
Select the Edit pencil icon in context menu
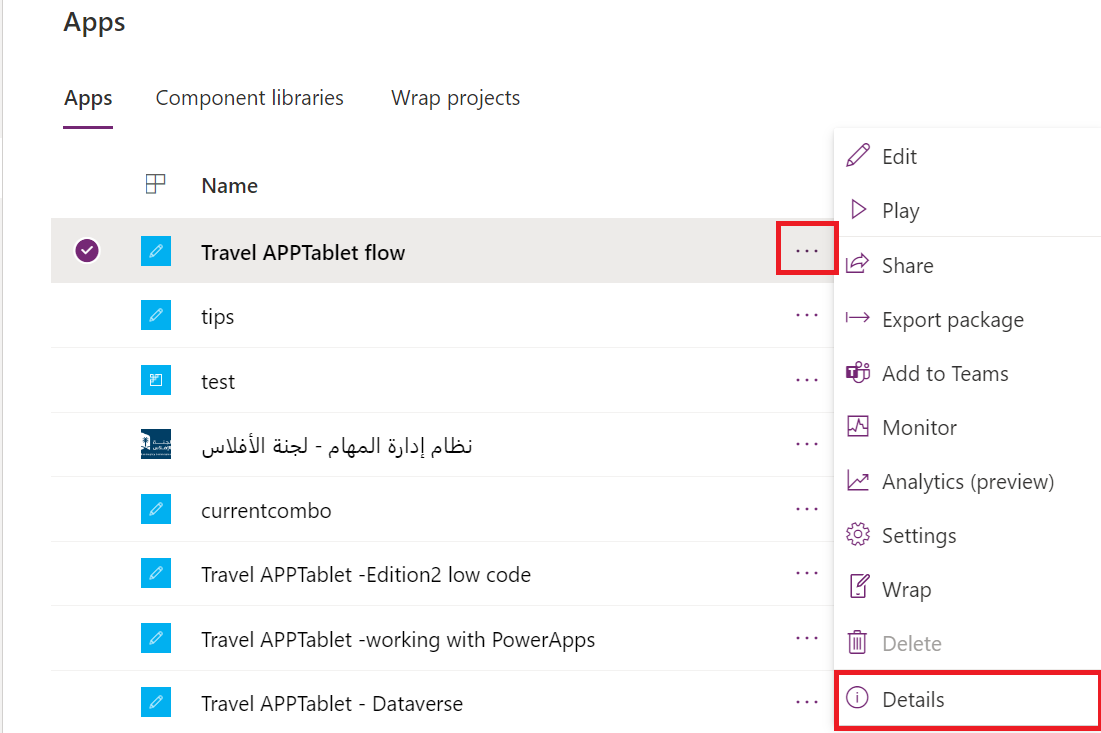(x=858, y=156)
